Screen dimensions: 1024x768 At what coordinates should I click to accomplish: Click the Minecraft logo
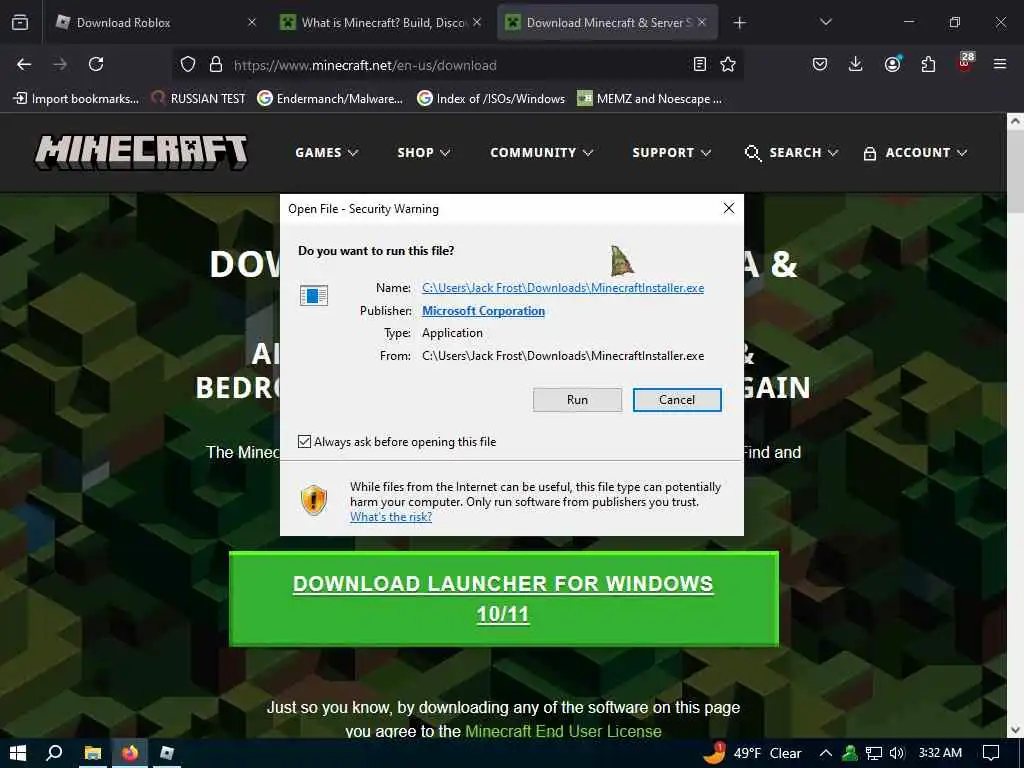tap(141, 152)
